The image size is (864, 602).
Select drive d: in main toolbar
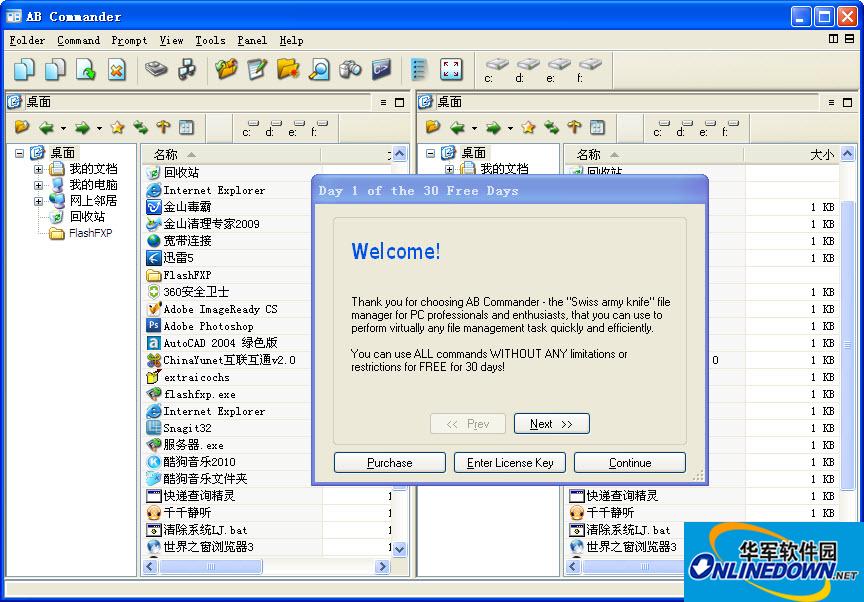(527, 70)
